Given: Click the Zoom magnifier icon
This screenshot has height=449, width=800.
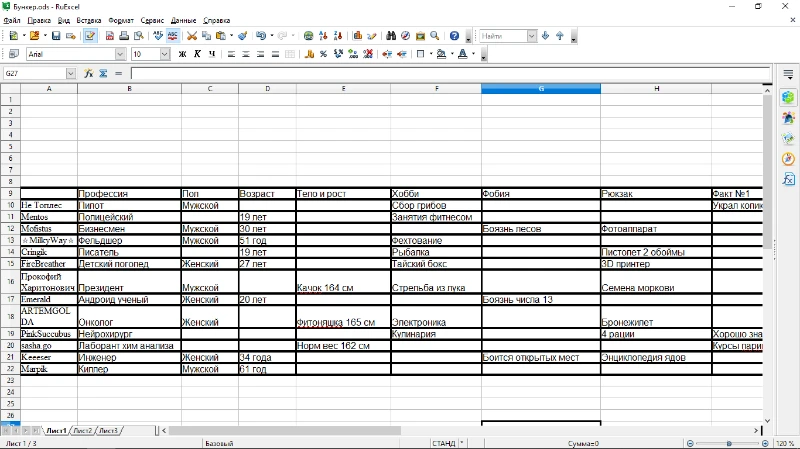Looking at the screenshot, I should tap(435, 36).
